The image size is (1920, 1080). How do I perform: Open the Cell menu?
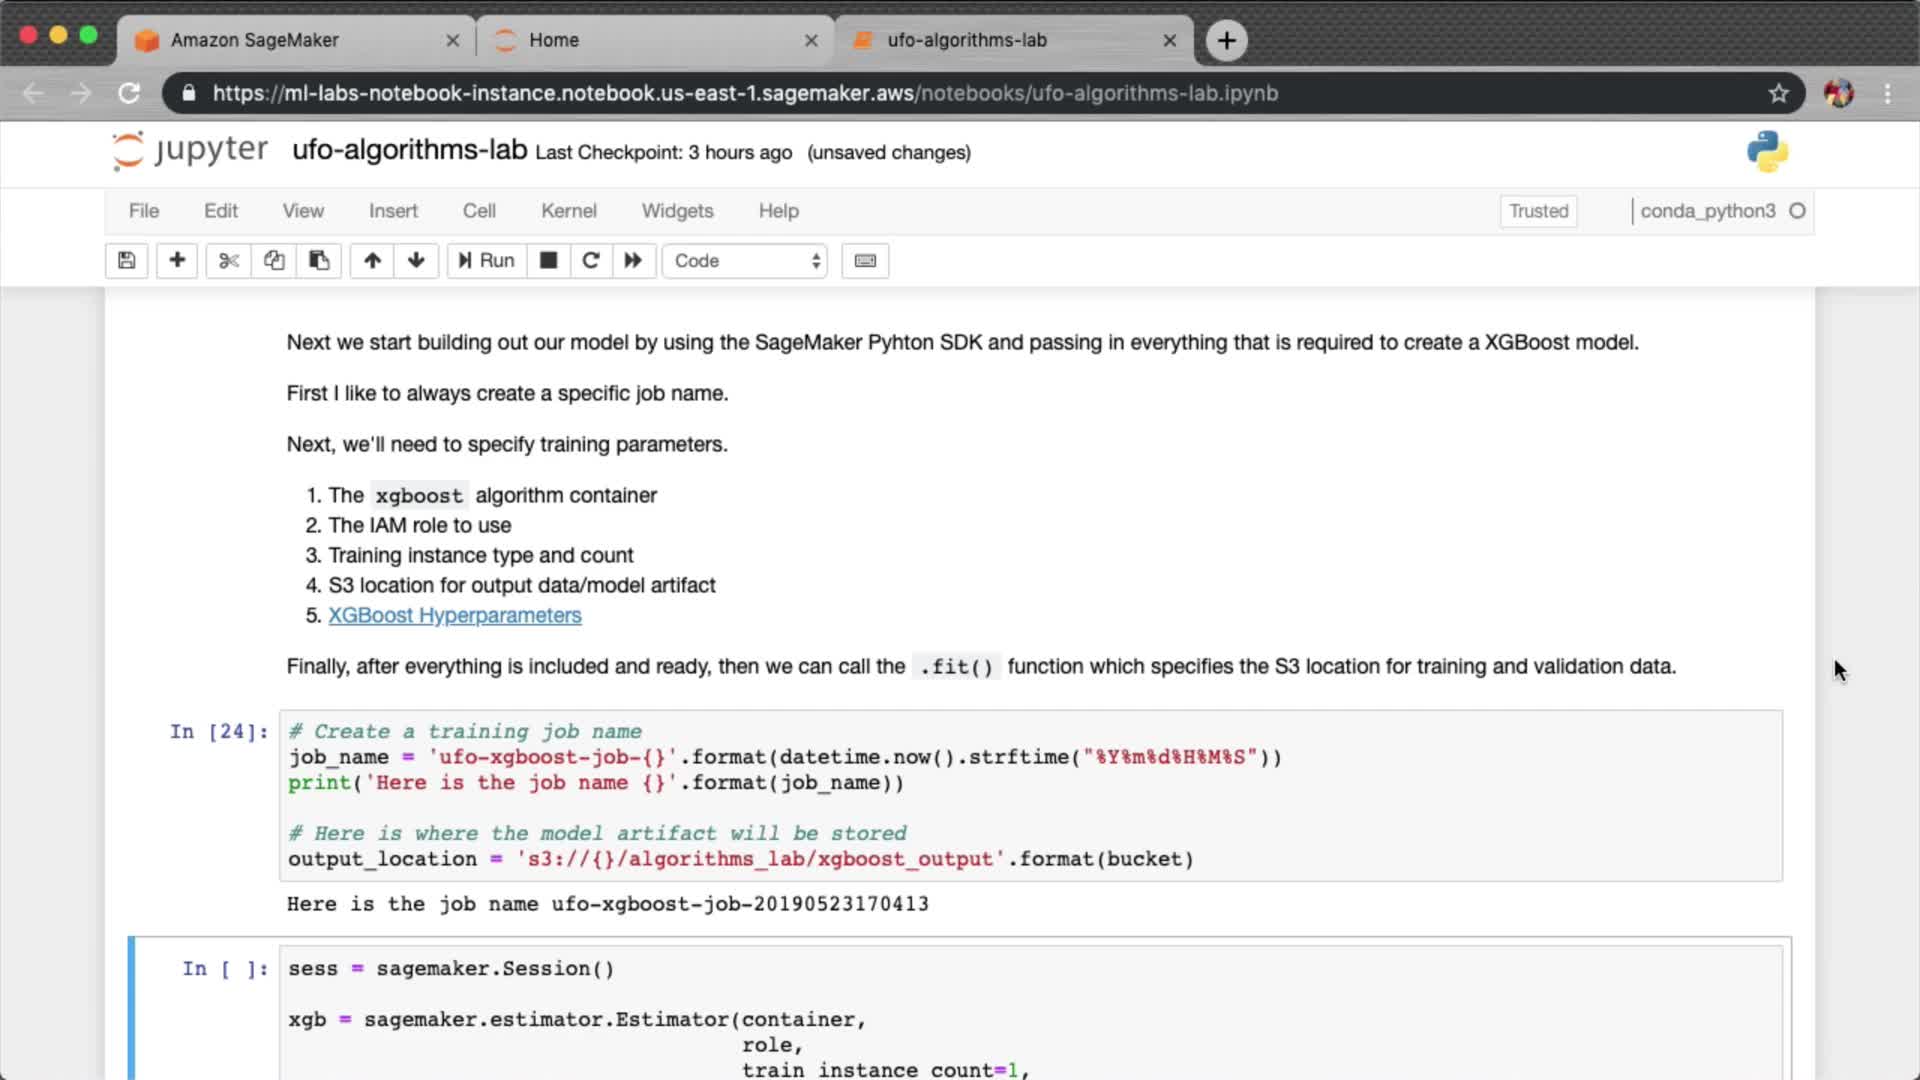pyautogui.click(x=478, y=211)
